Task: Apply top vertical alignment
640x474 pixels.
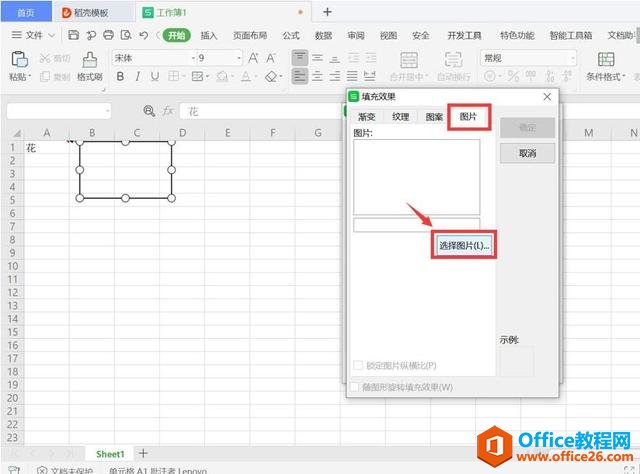Action: click(300, 58)
